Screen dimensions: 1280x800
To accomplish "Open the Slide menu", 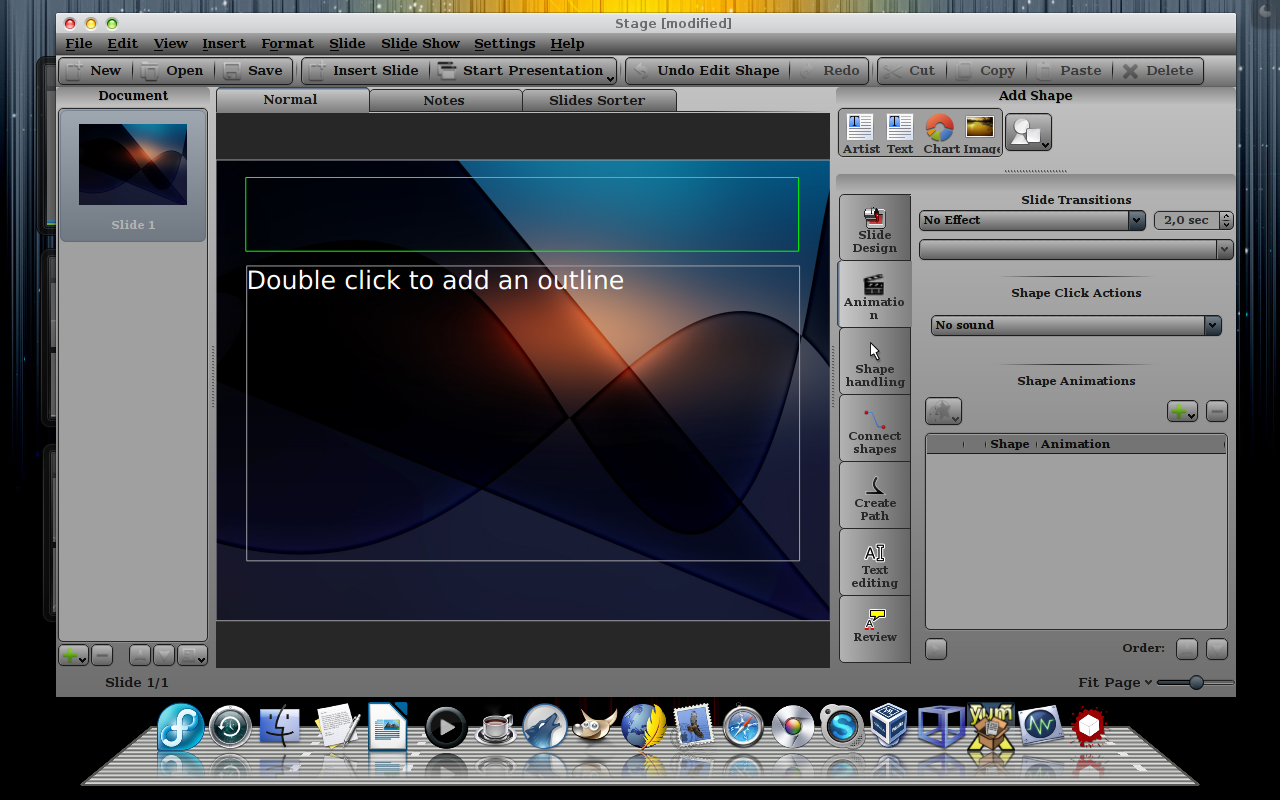I will pyautogui.click(x=348, y=44).
